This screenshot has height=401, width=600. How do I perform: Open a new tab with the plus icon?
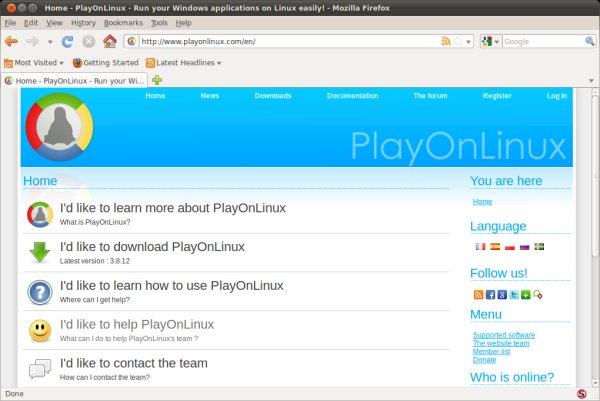coord(157,80)
